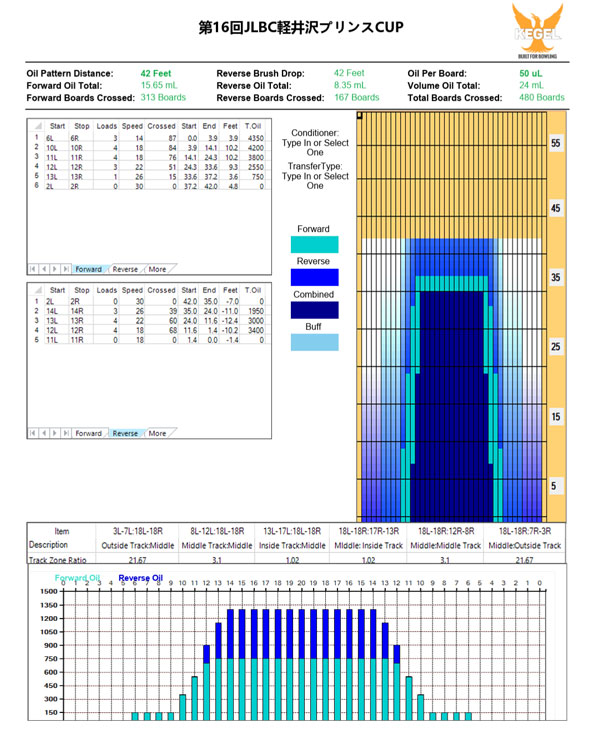
Task: Jump to last sheet in forward loads table
Action: click(66, 269)
